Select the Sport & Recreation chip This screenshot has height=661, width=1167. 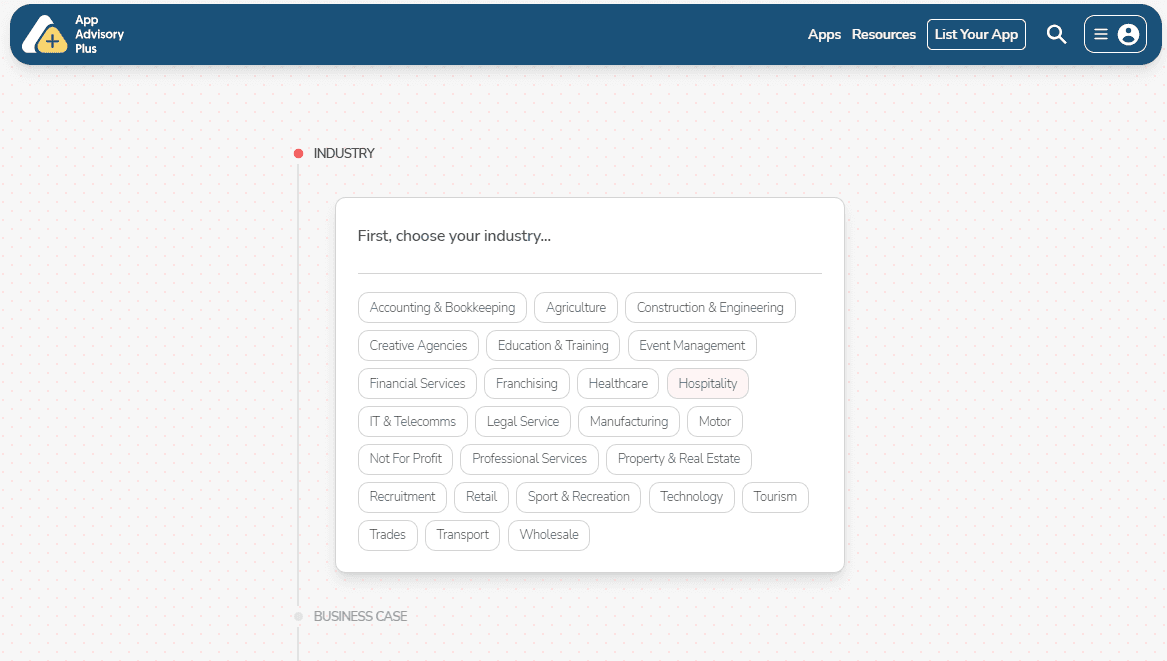[578, 497]
